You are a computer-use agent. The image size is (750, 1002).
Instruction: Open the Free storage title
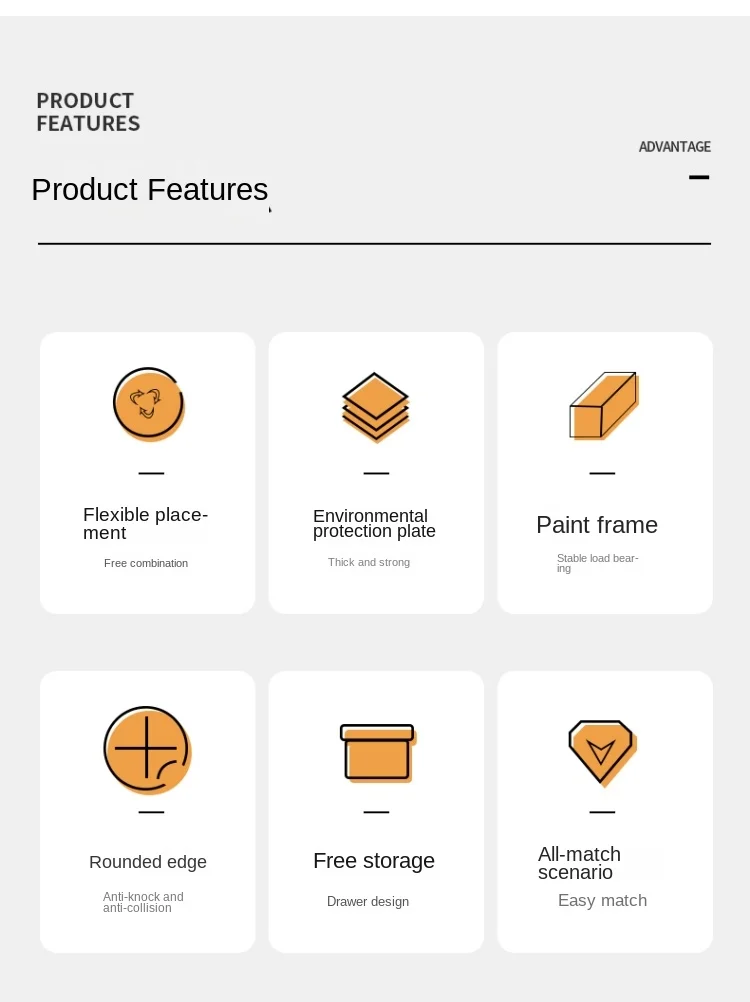click(x=374, y=861)
